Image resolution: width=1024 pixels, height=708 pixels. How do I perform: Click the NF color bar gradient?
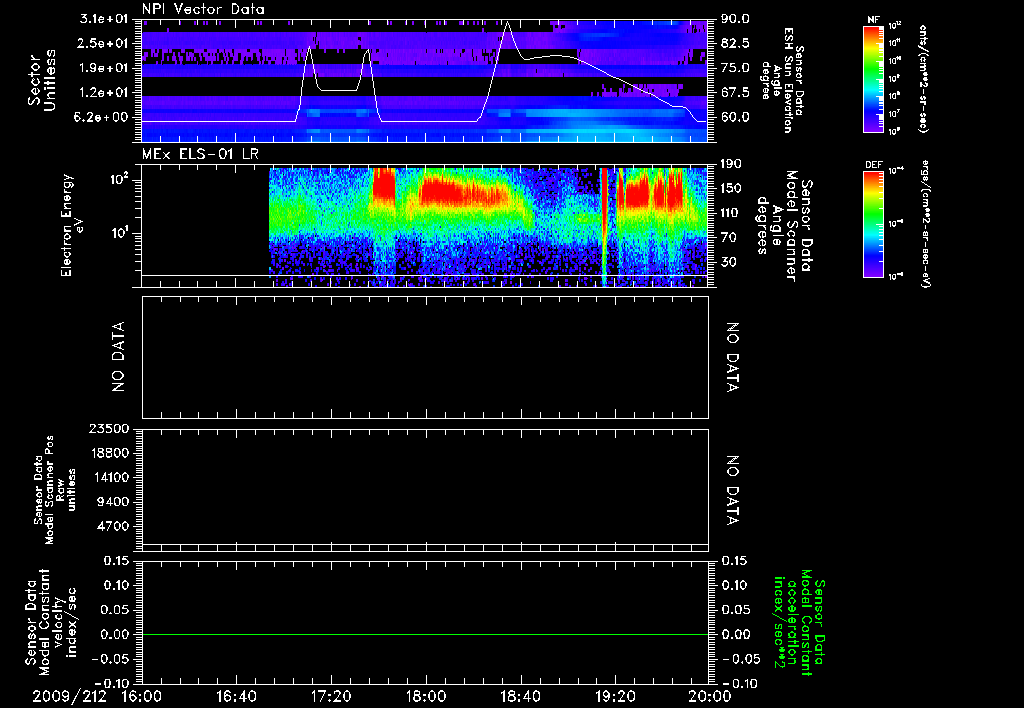pyautogui.click(x=874, y=78)
